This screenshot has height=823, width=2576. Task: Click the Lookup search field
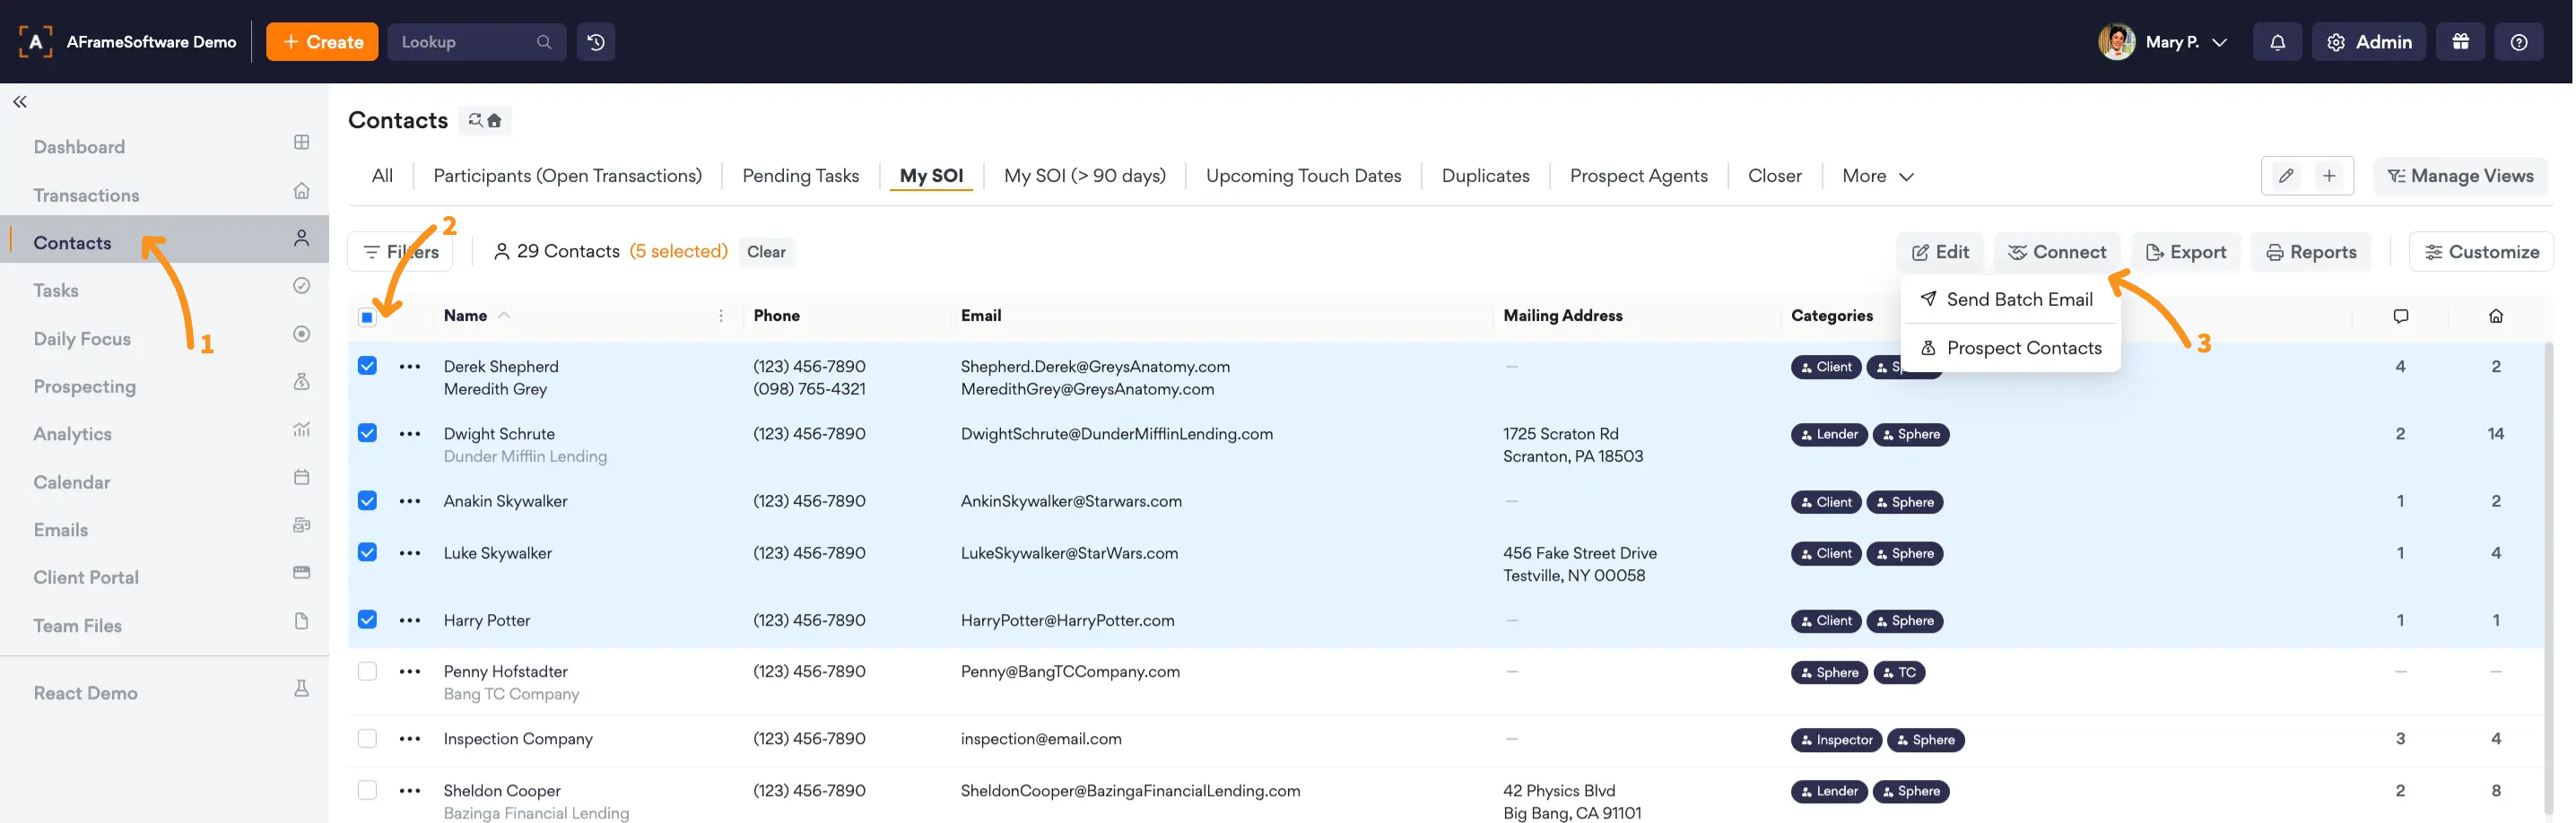476,42
